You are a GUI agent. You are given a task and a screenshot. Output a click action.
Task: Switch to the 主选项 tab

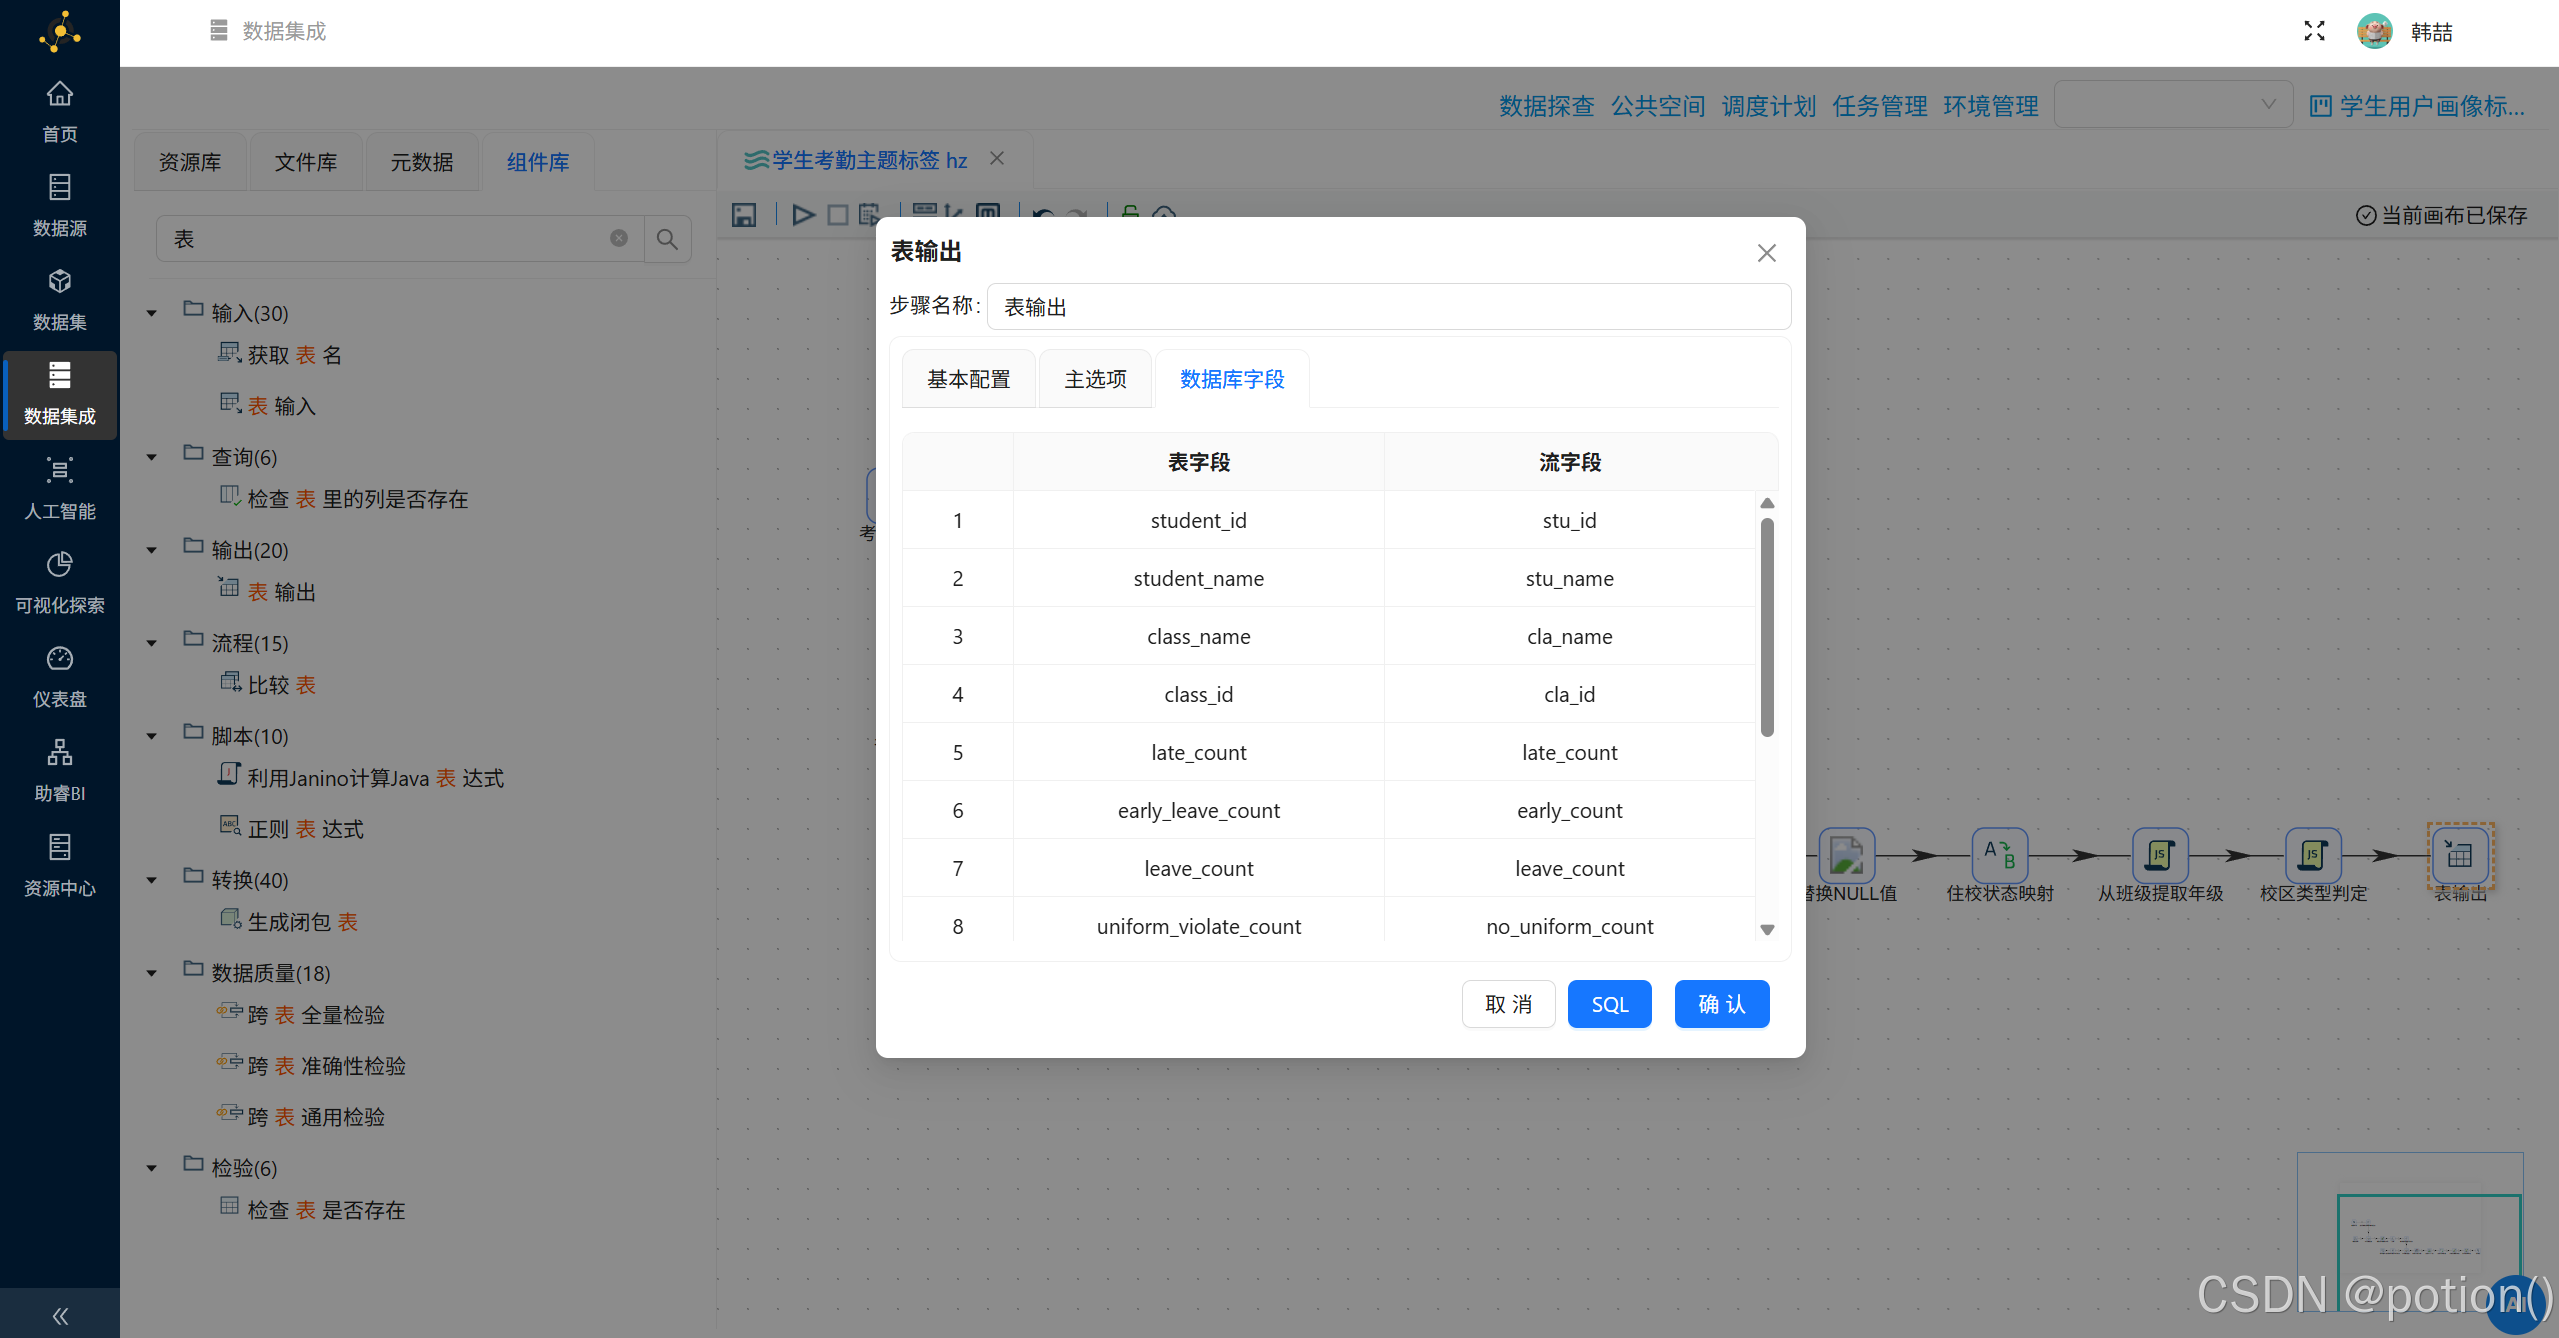tap(1095, 379)
